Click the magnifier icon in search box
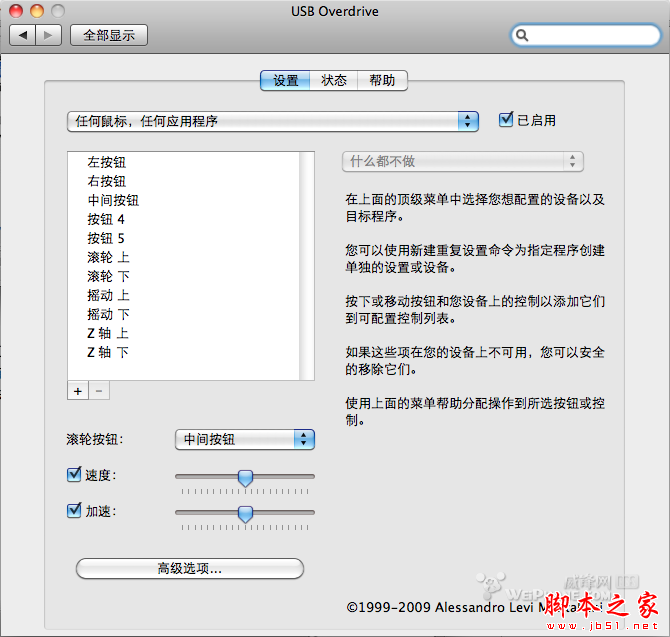Screen dimensions: 670x637 click(522, 35)
